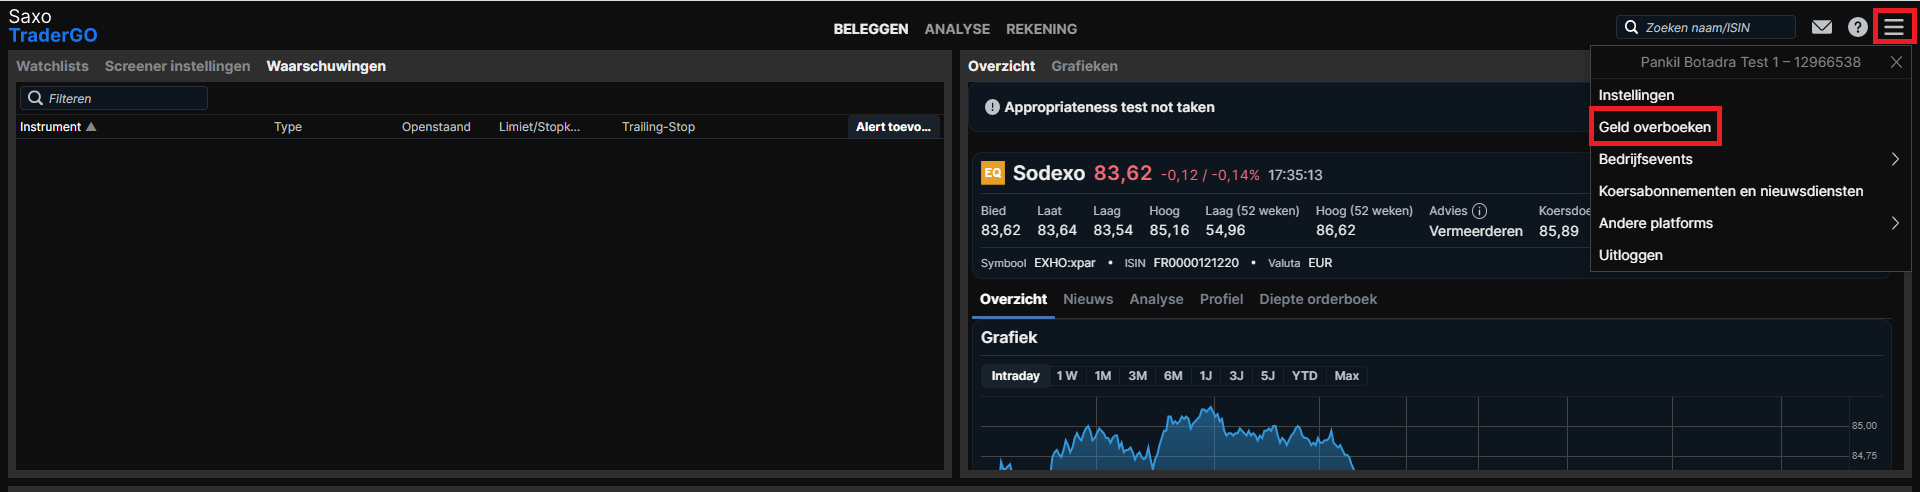This screenshot has height=492, width=1920.
Task: Set chart range to Max
Action: coord(1347,376)
